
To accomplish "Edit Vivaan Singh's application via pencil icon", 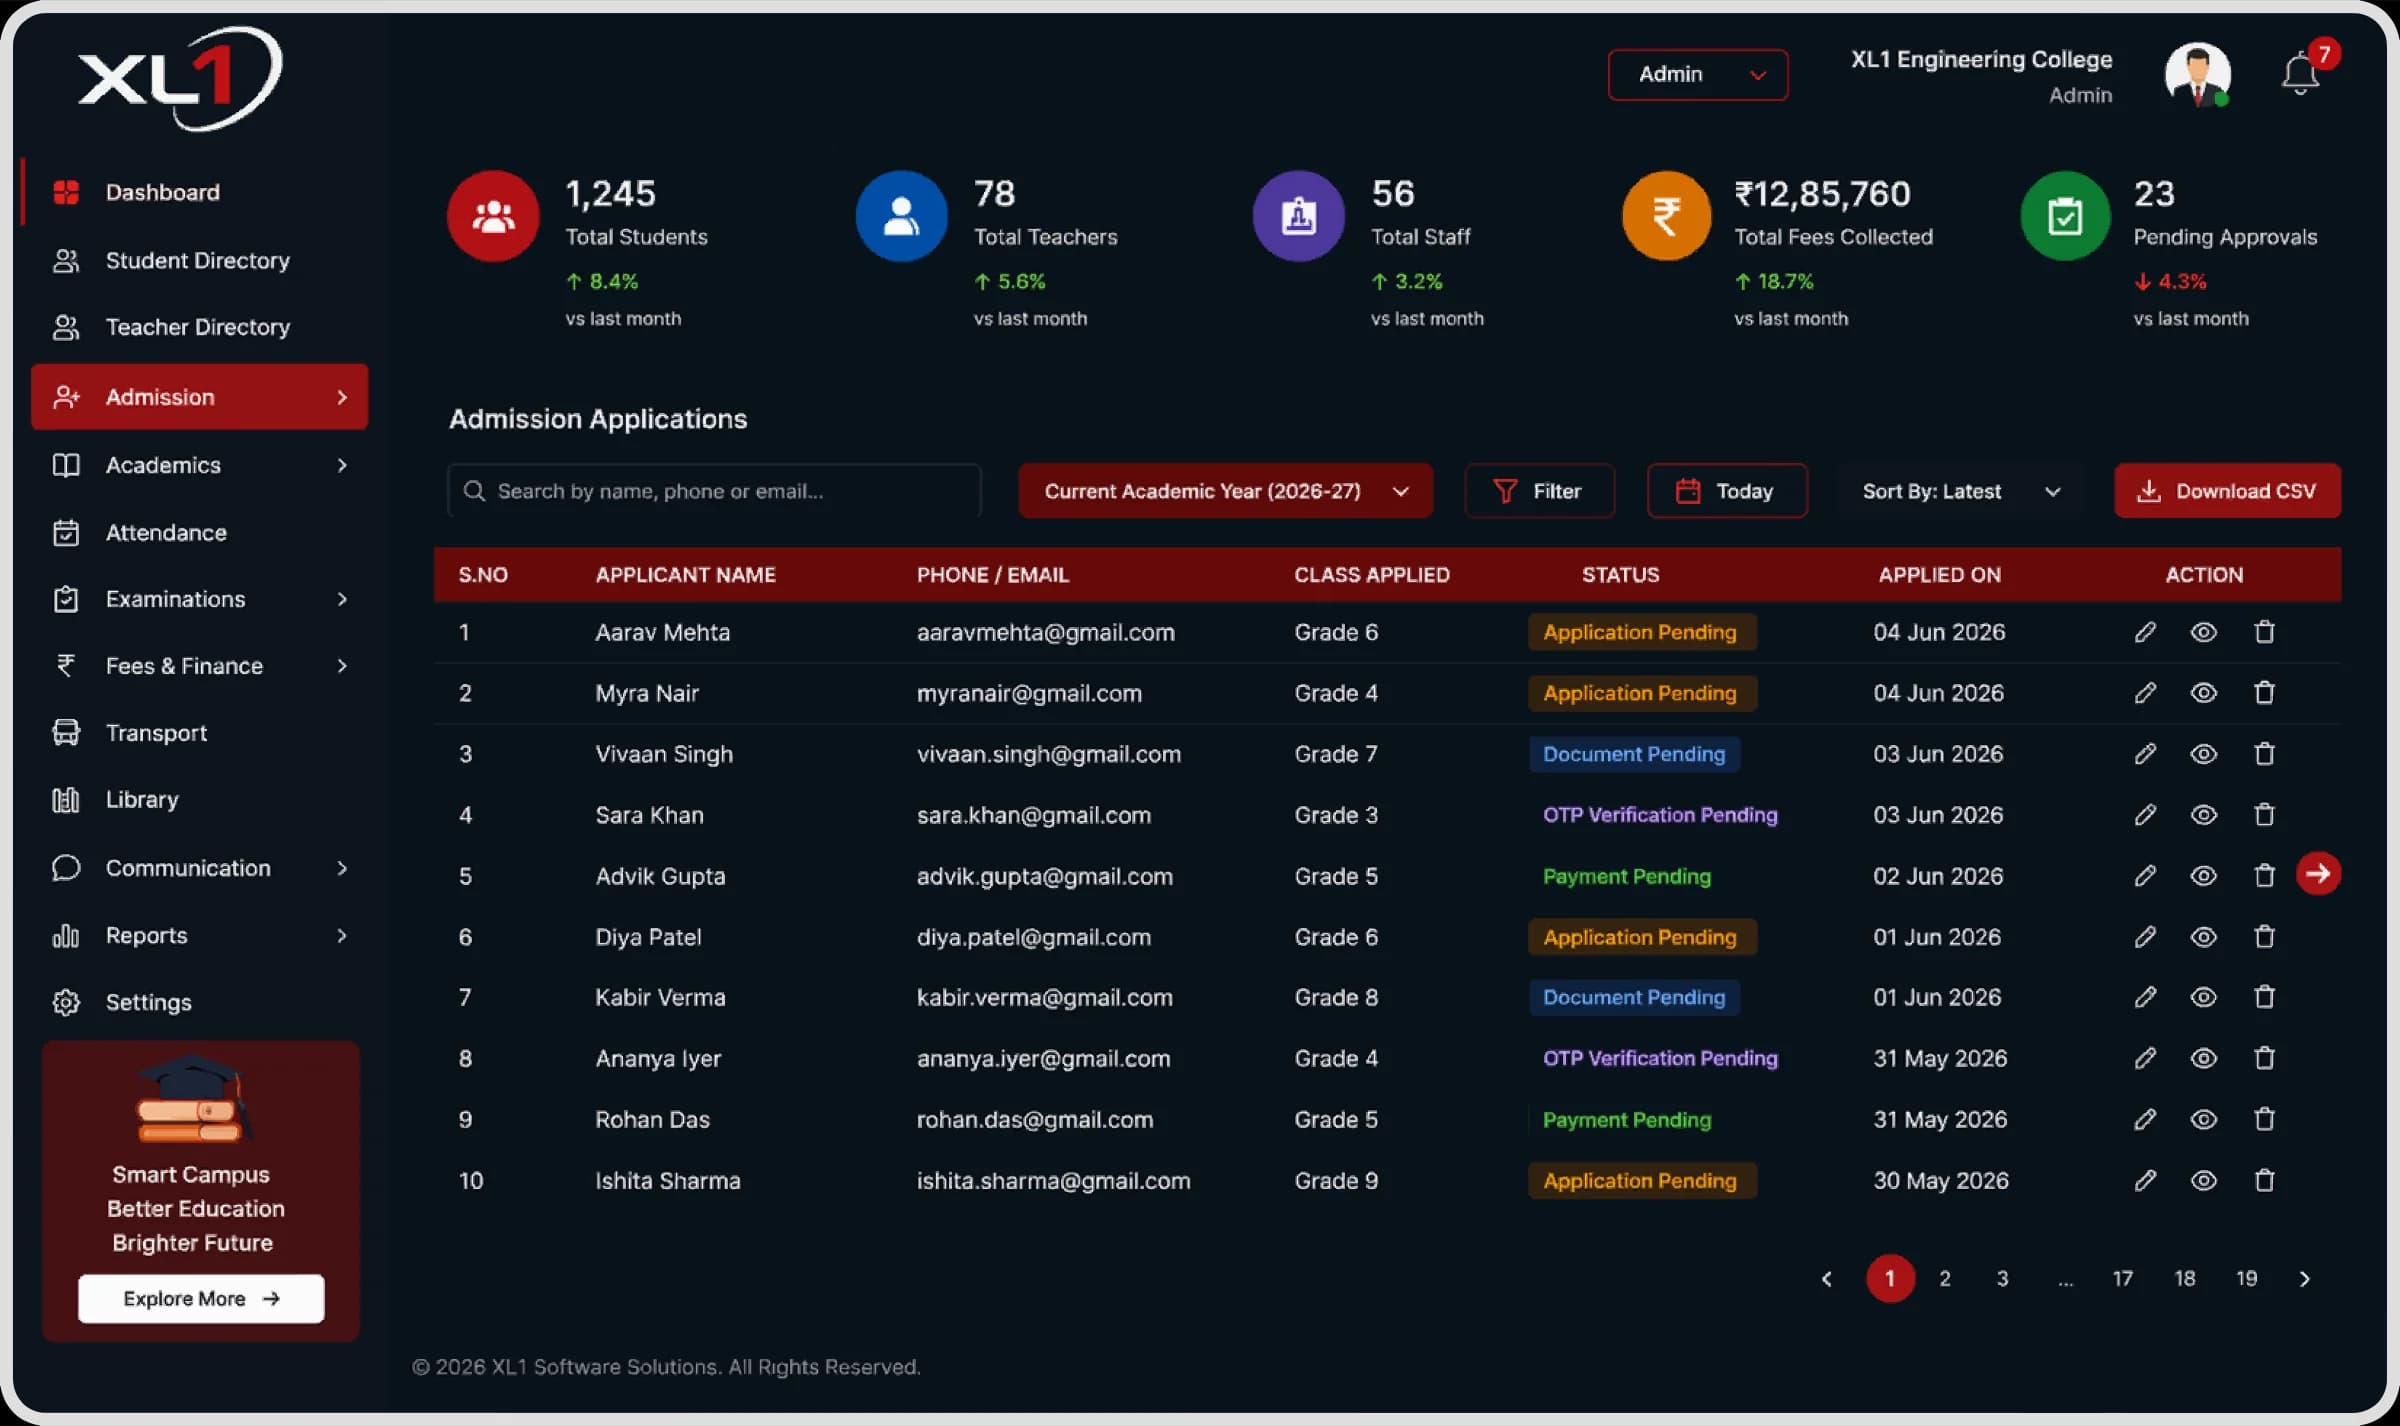I will (x=2145, y=754).
